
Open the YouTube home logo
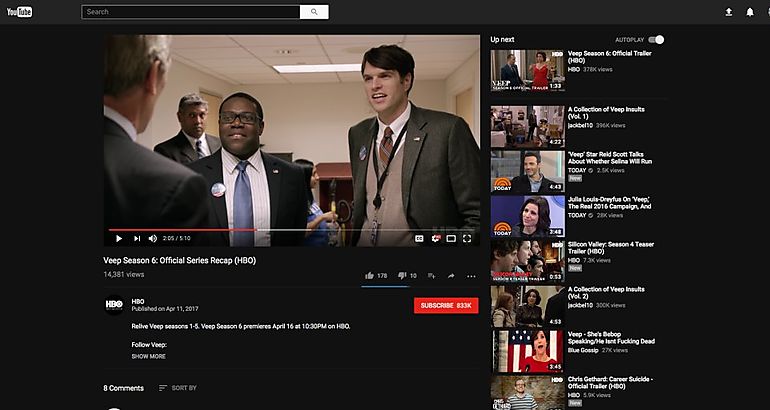[19, 12]
